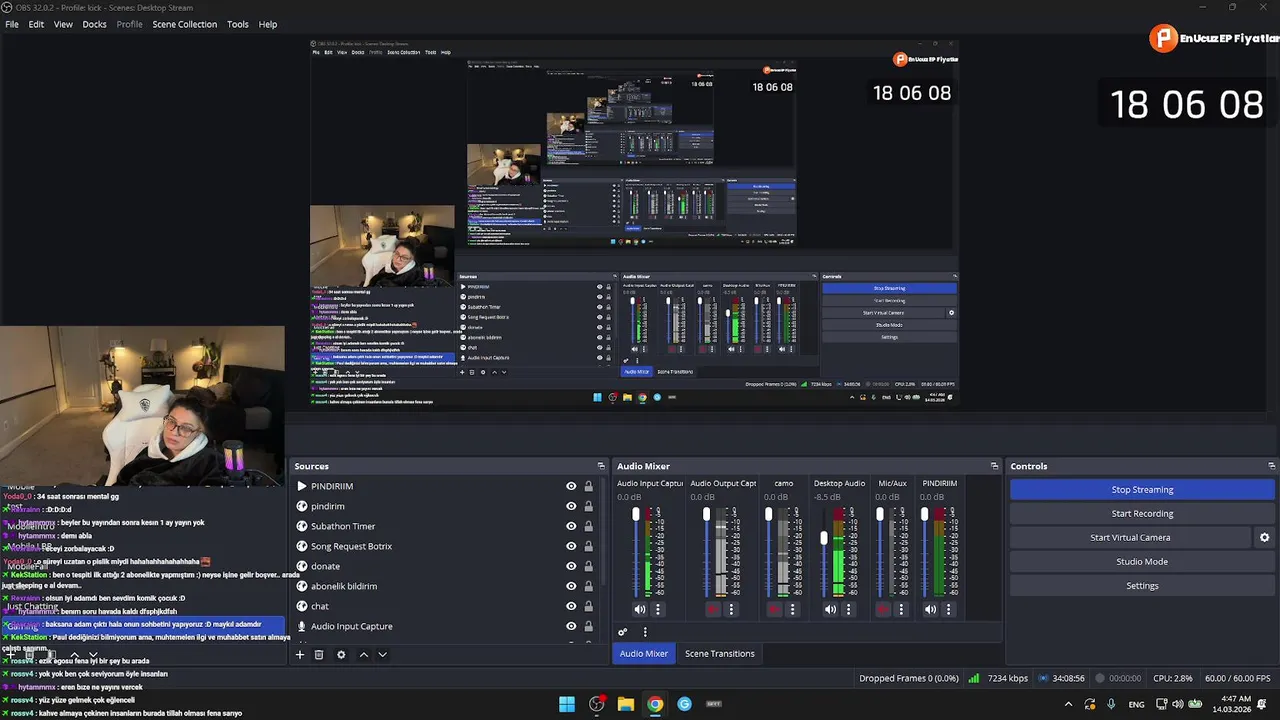Screen dimensions: 1280x720
Task: Mute the Audio Input Capture mixer channel
Action: click(x=640, y=609)
